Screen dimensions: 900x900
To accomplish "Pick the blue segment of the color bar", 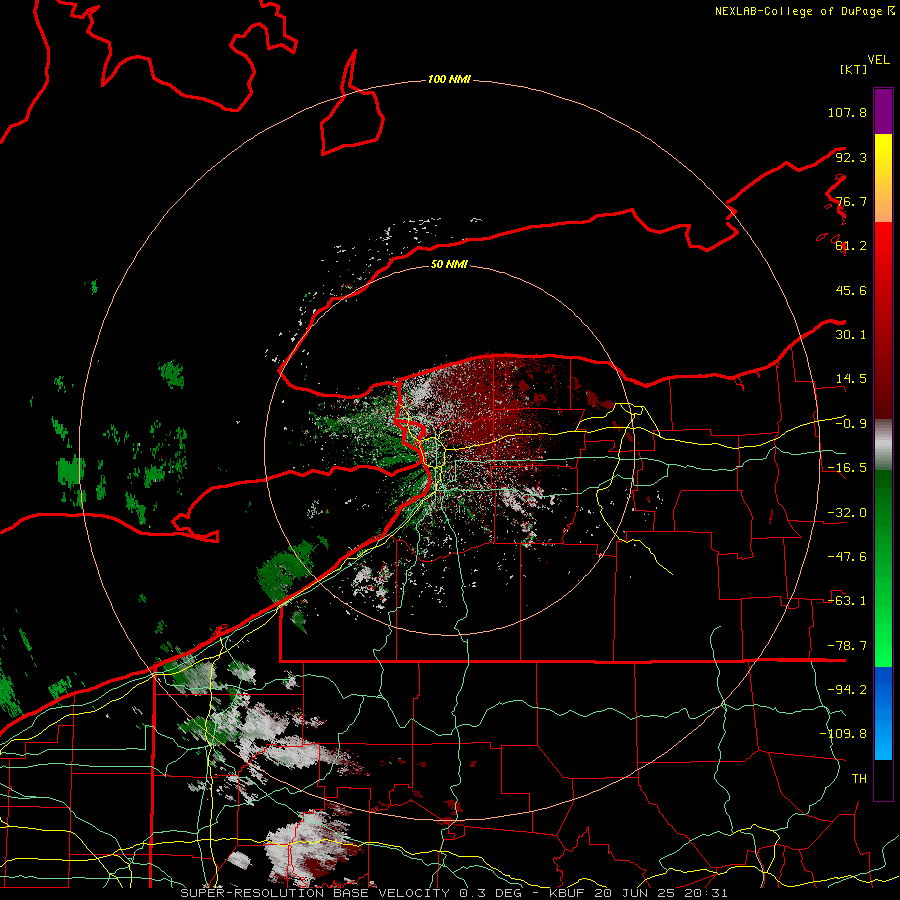I will tap(883, 713).
